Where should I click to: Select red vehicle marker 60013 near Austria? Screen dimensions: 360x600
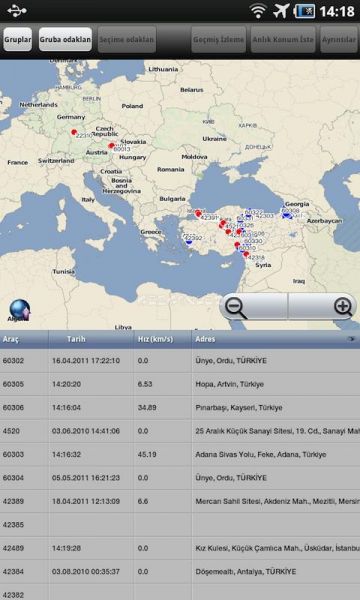coord(111,145)
